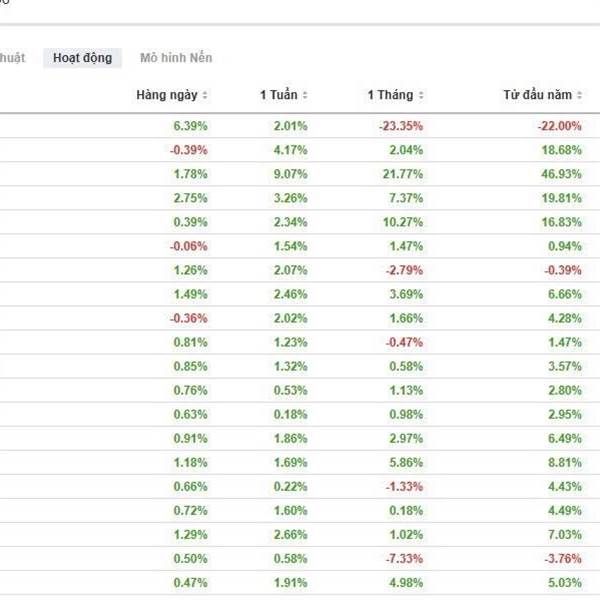Switch to the Hoạt động tab
600x600 pixels.
[x=82, y=58]
